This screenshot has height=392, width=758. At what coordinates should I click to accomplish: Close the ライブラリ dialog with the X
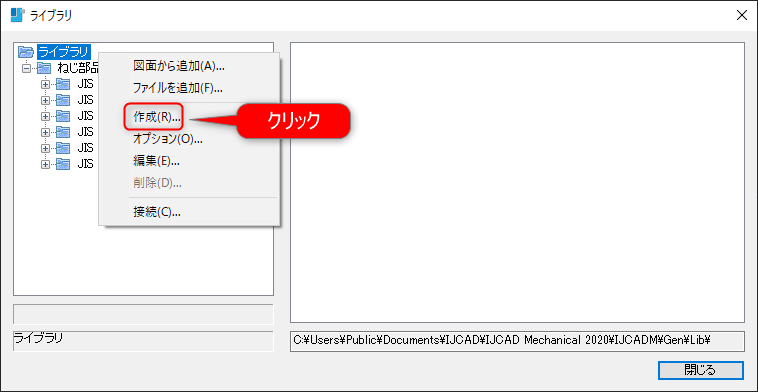tap(742, 15)
